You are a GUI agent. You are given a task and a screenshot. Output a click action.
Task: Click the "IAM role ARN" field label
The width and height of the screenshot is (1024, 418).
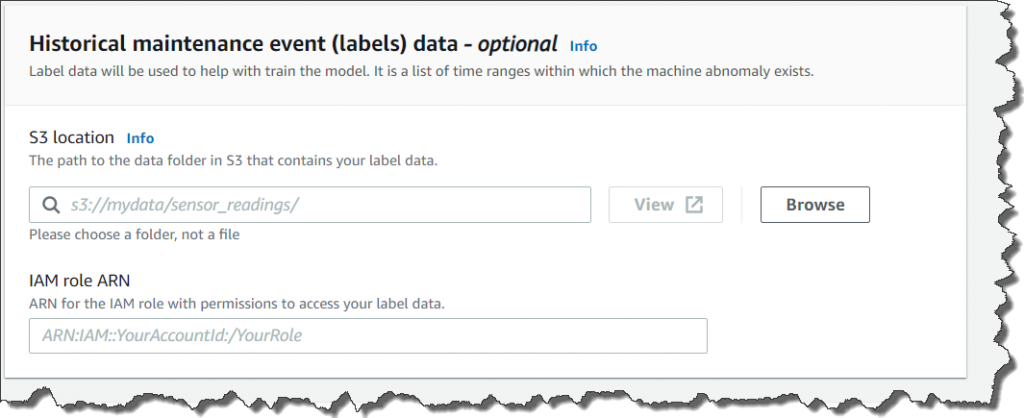[x=80, y=280]
